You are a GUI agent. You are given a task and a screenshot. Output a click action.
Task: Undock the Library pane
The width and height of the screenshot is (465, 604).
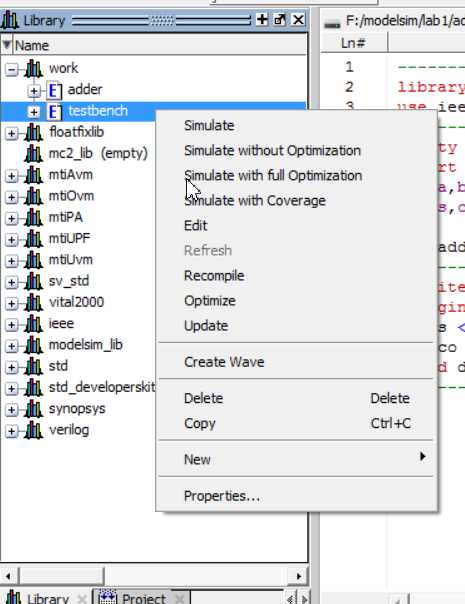click(280, 19)
